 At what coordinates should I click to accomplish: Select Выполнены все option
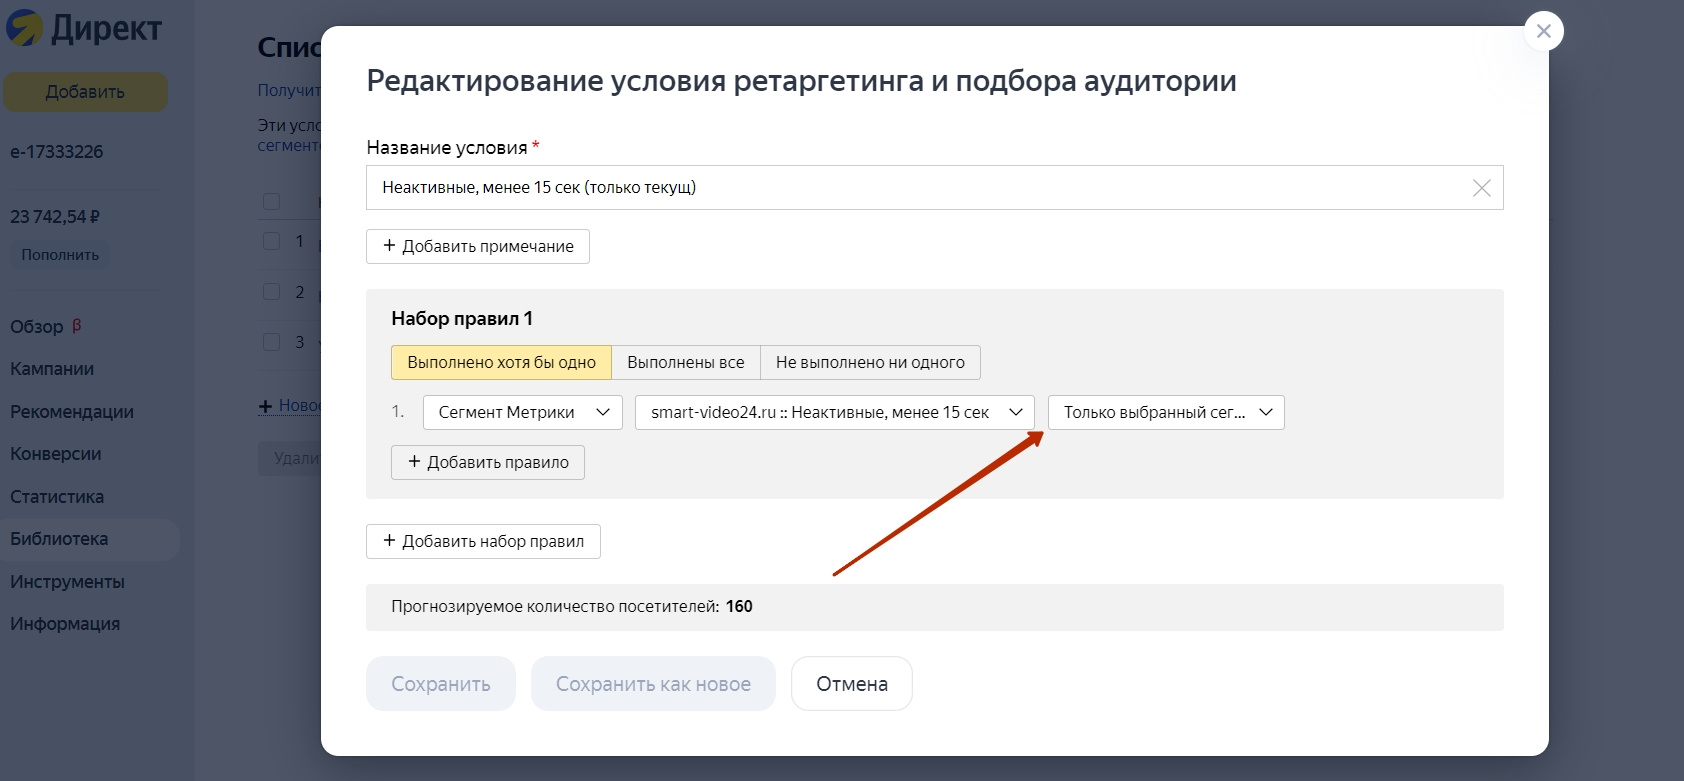[686, 362]
